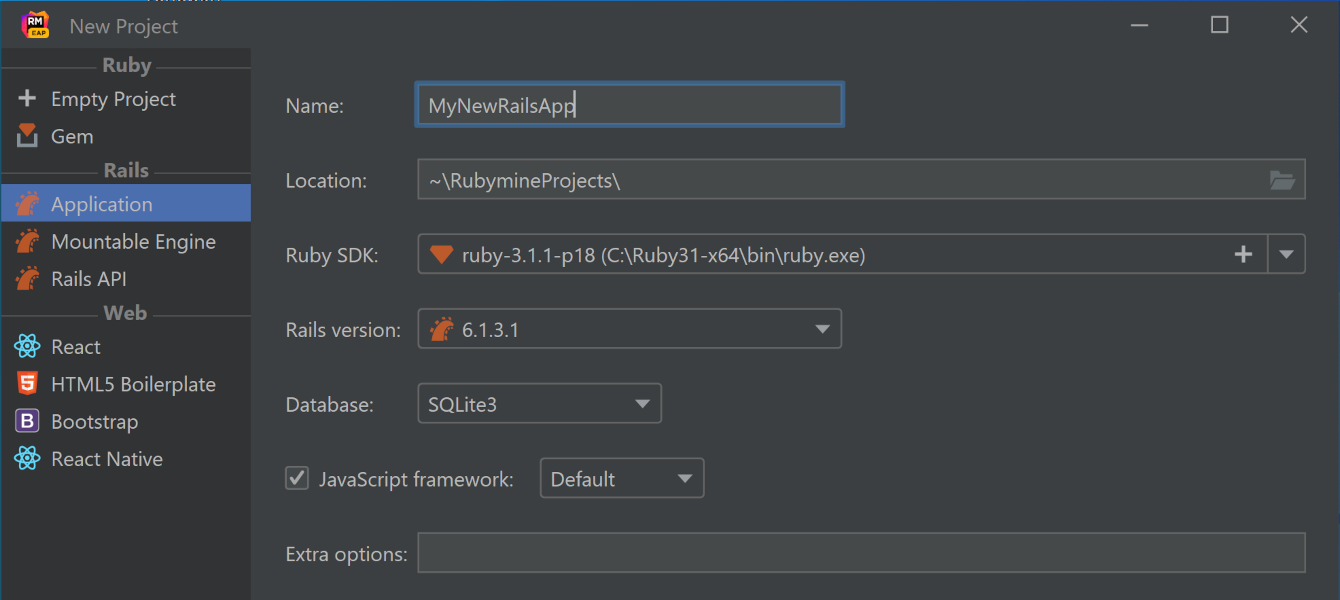Click the Rails Application icon in sidebar
The image size is (1340, 600).
click(27, 205)
